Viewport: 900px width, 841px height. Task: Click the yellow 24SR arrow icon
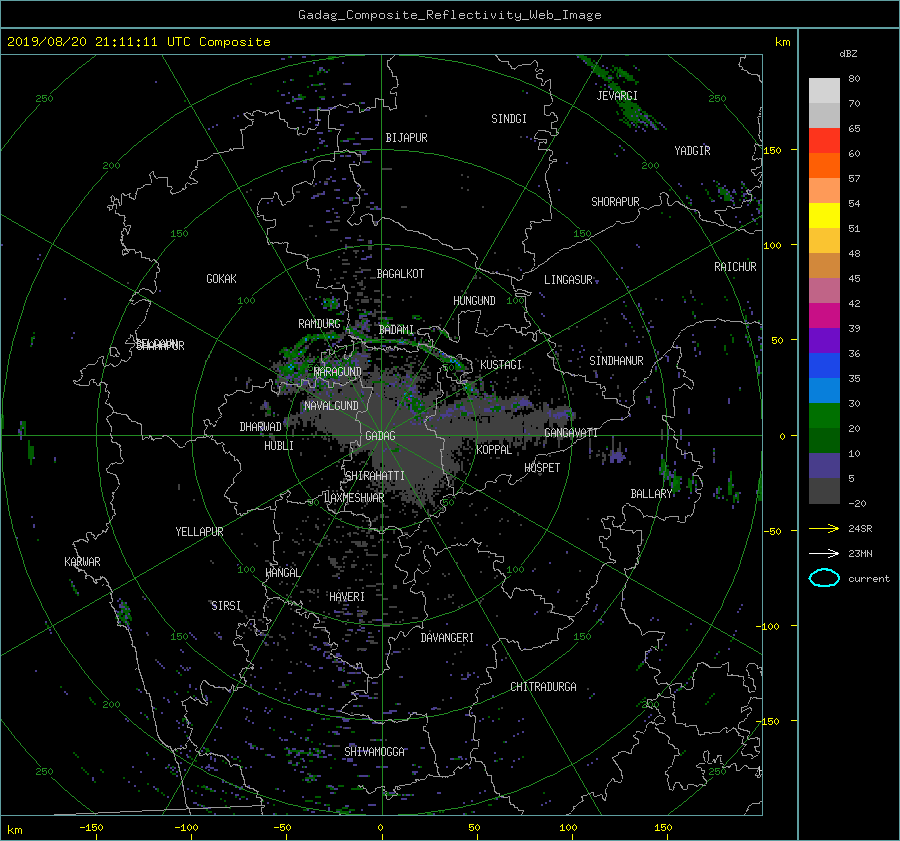click(824, 528)
